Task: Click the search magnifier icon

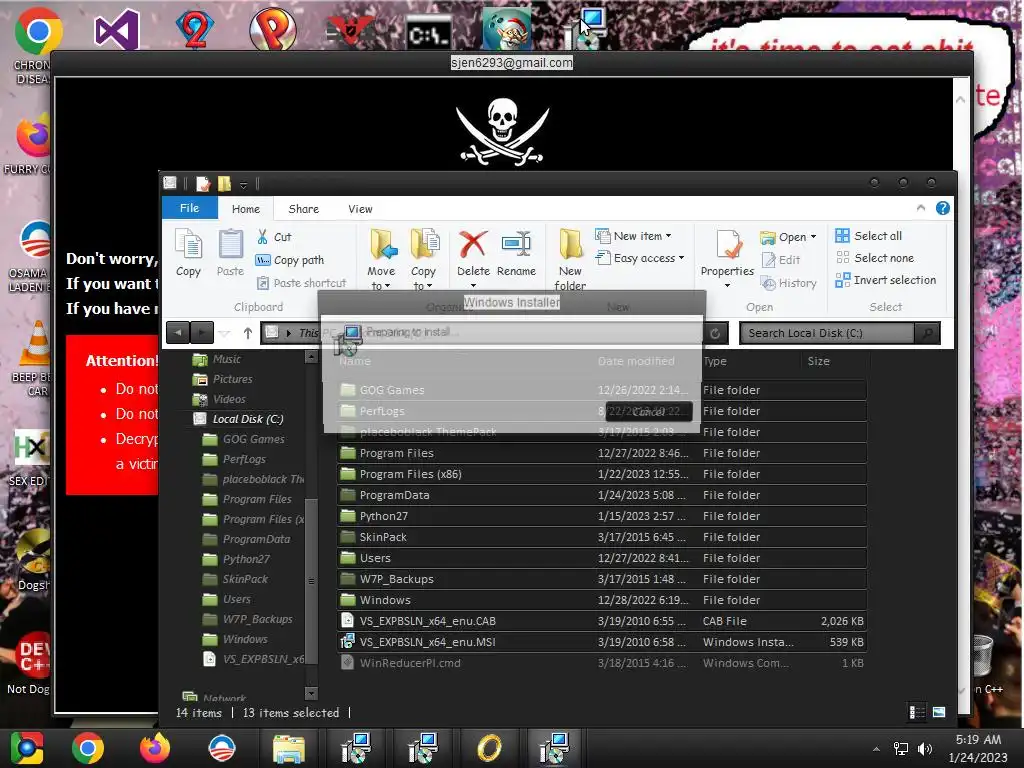Action: click(927, 333)
